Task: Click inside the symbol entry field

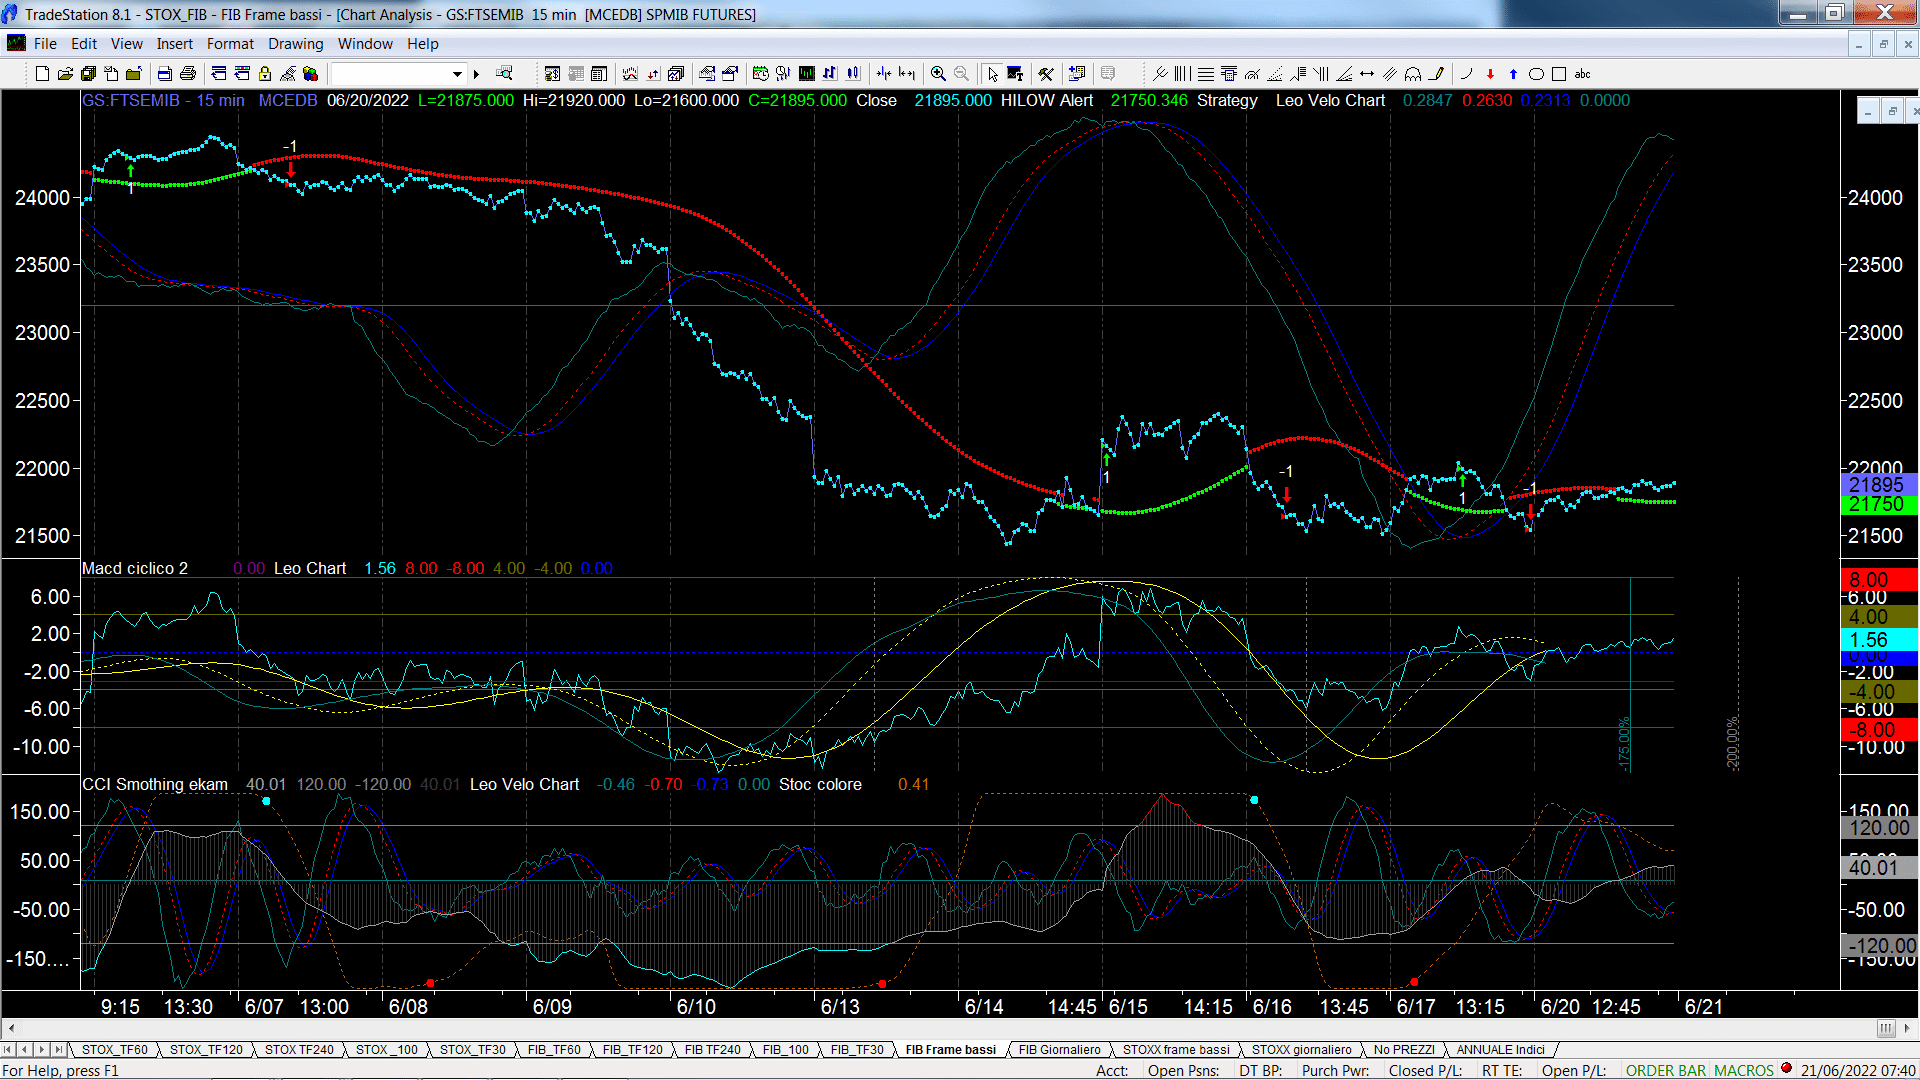Action: click(390, 74)
